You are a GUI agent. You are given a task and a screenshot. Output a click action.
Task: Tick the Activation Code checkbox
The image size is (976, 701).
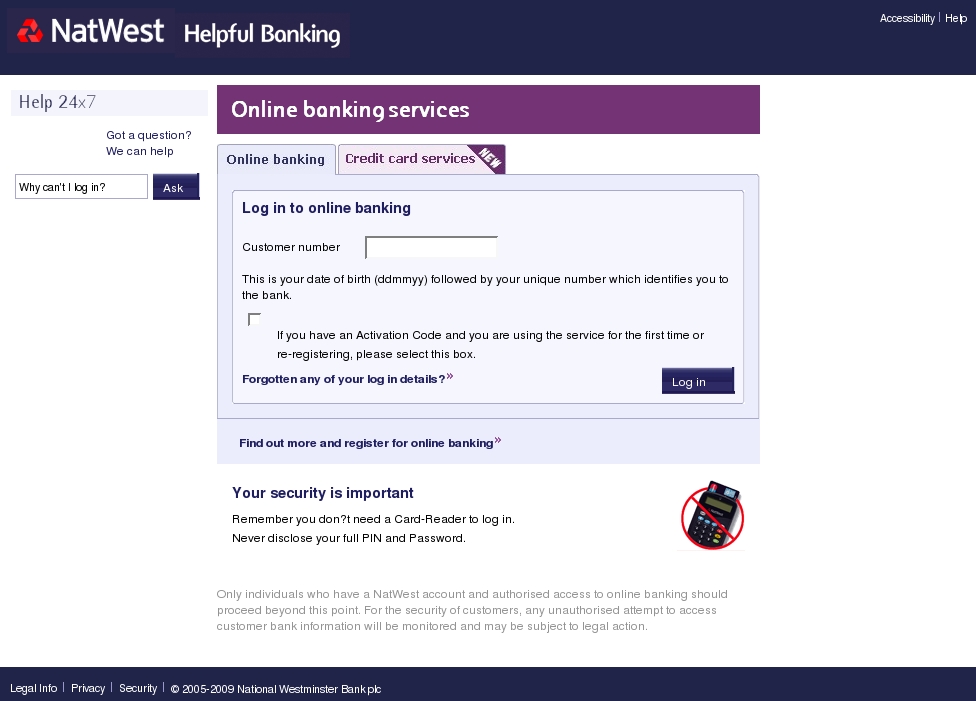coord(254,319)
